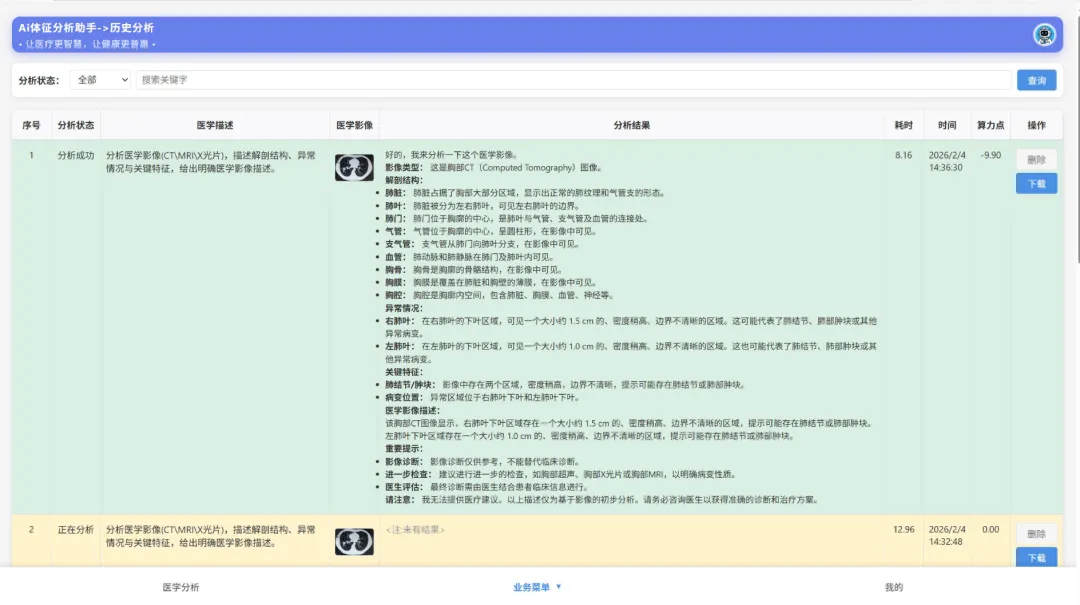Click 下载 button for row 2
This screenshot has width=1080, height=605.
click(1036, 557)
